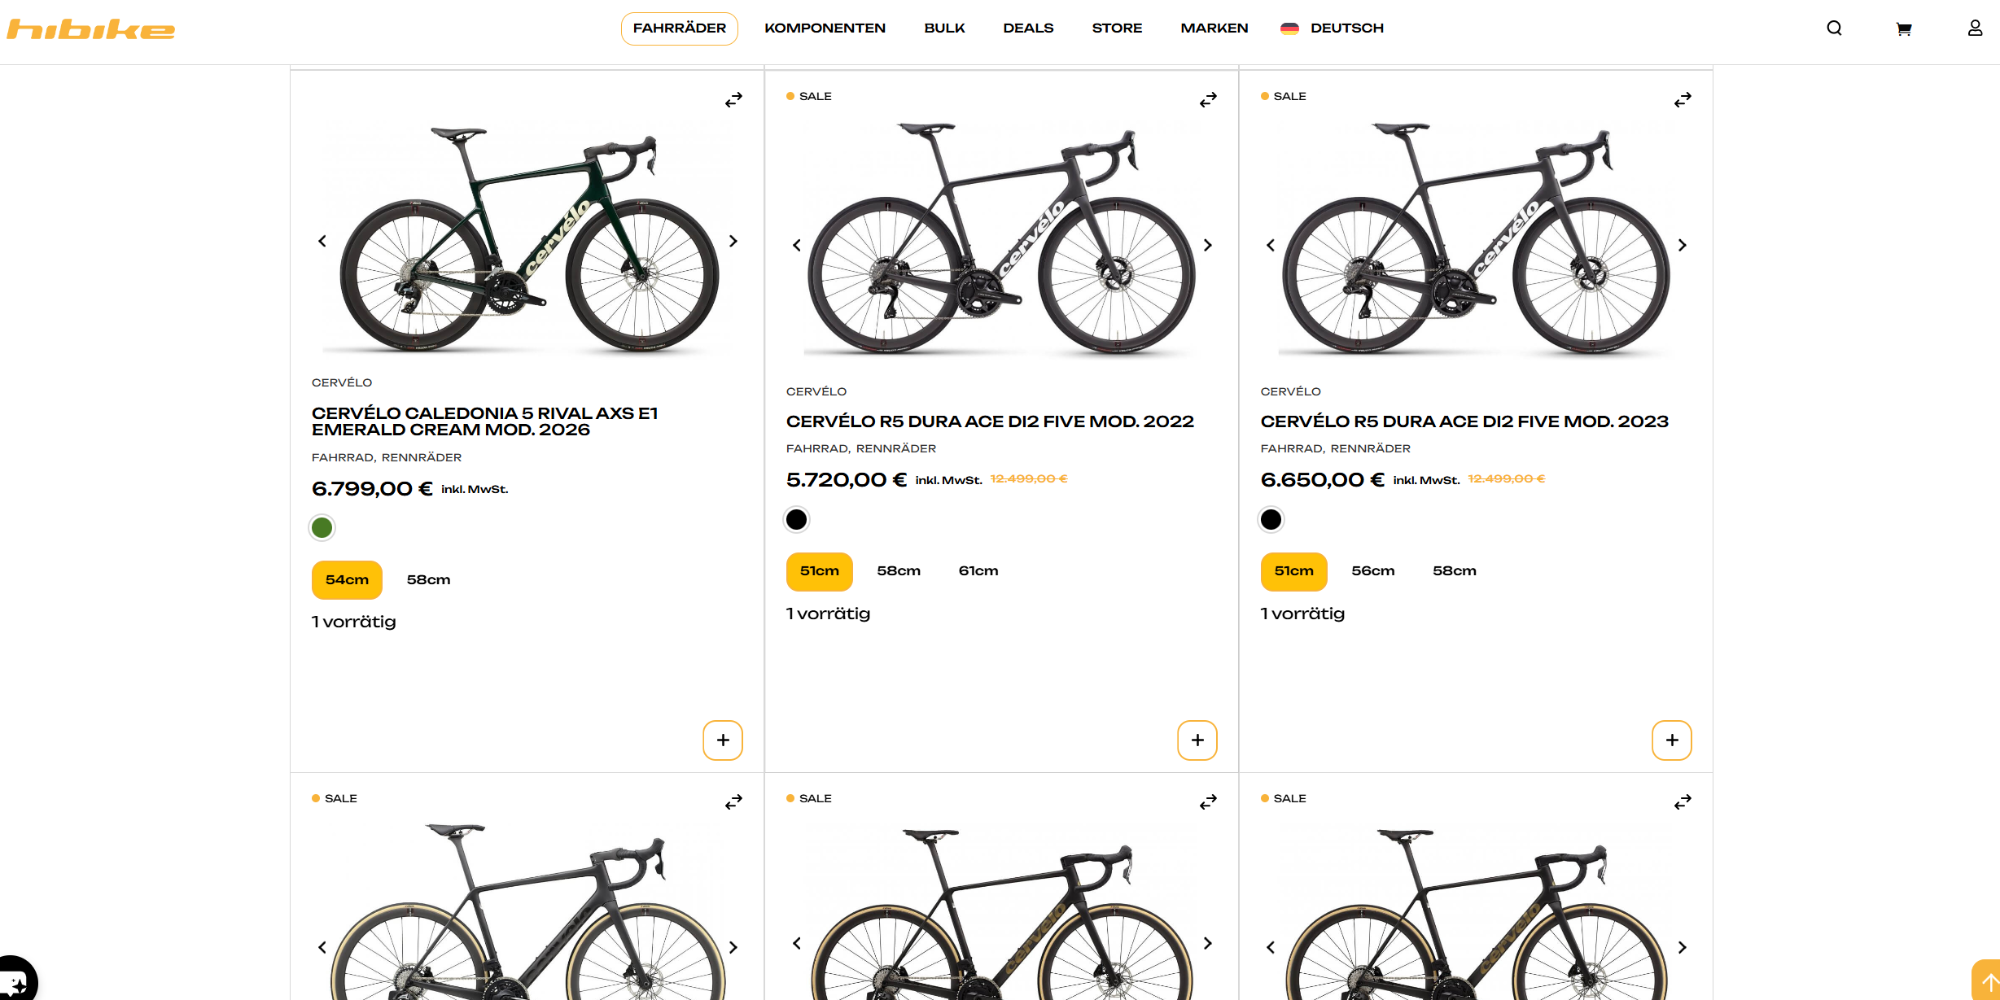
Task: Select 56cm size for R5 Mod. 2023
Action: point(1372,571)
